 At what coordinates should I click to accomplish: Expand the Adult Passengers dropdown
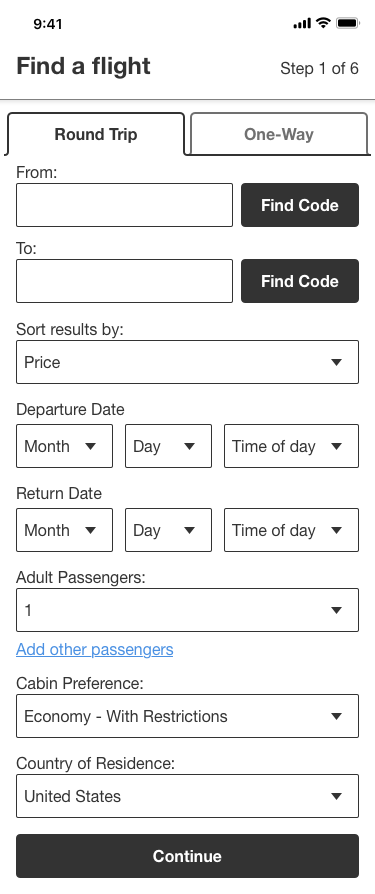(188, 610)
